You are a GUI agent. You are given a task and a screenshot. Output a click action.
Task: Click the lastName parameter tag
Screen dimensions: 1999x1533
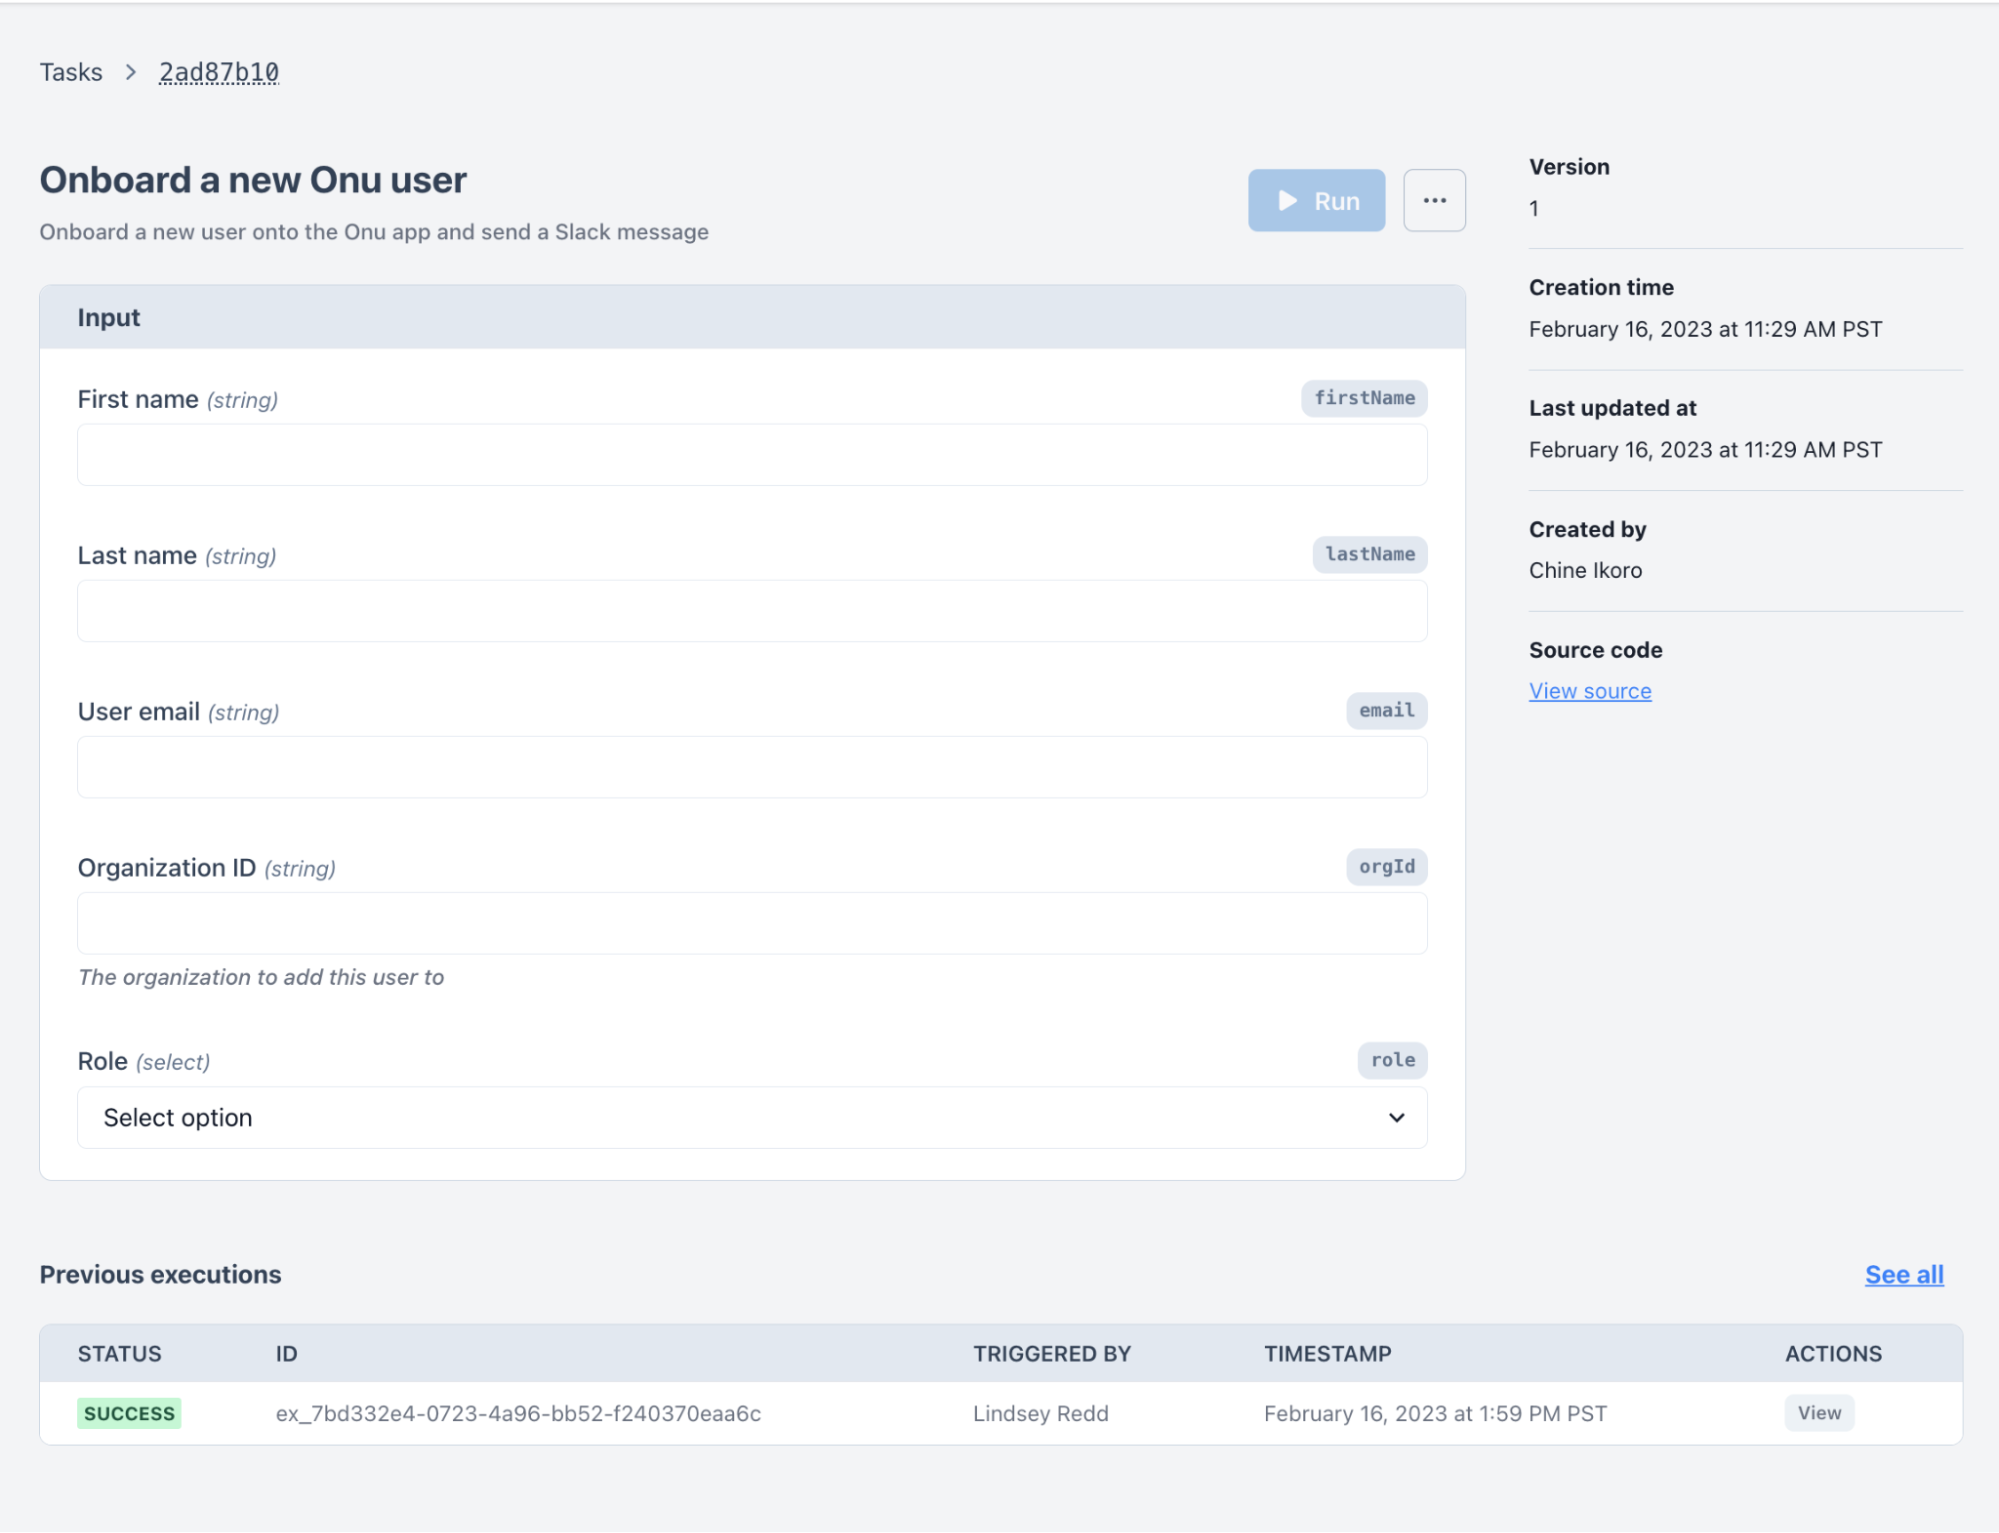coord(1369,554)
